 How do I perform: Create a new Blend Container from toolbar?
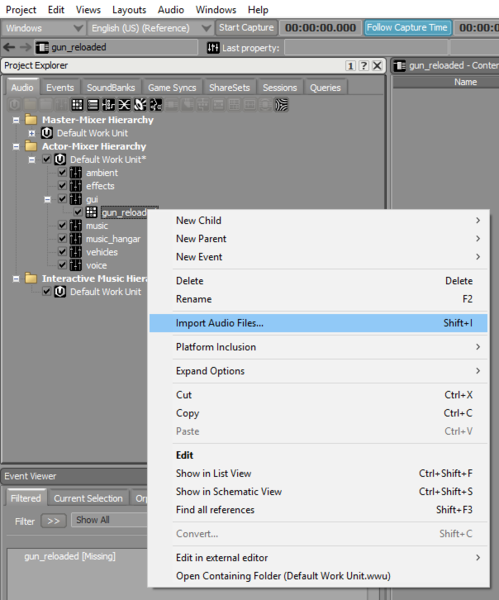coord(124,104)
